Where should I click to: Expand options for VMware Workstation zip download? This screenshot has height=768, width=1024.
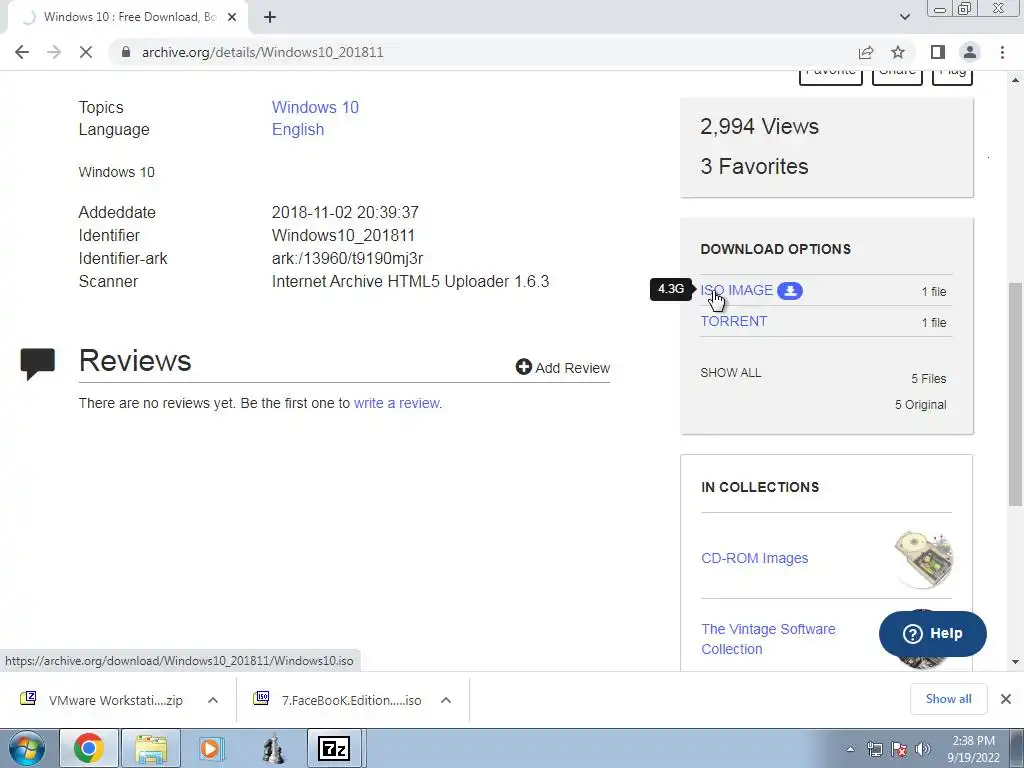coord(212,700)
